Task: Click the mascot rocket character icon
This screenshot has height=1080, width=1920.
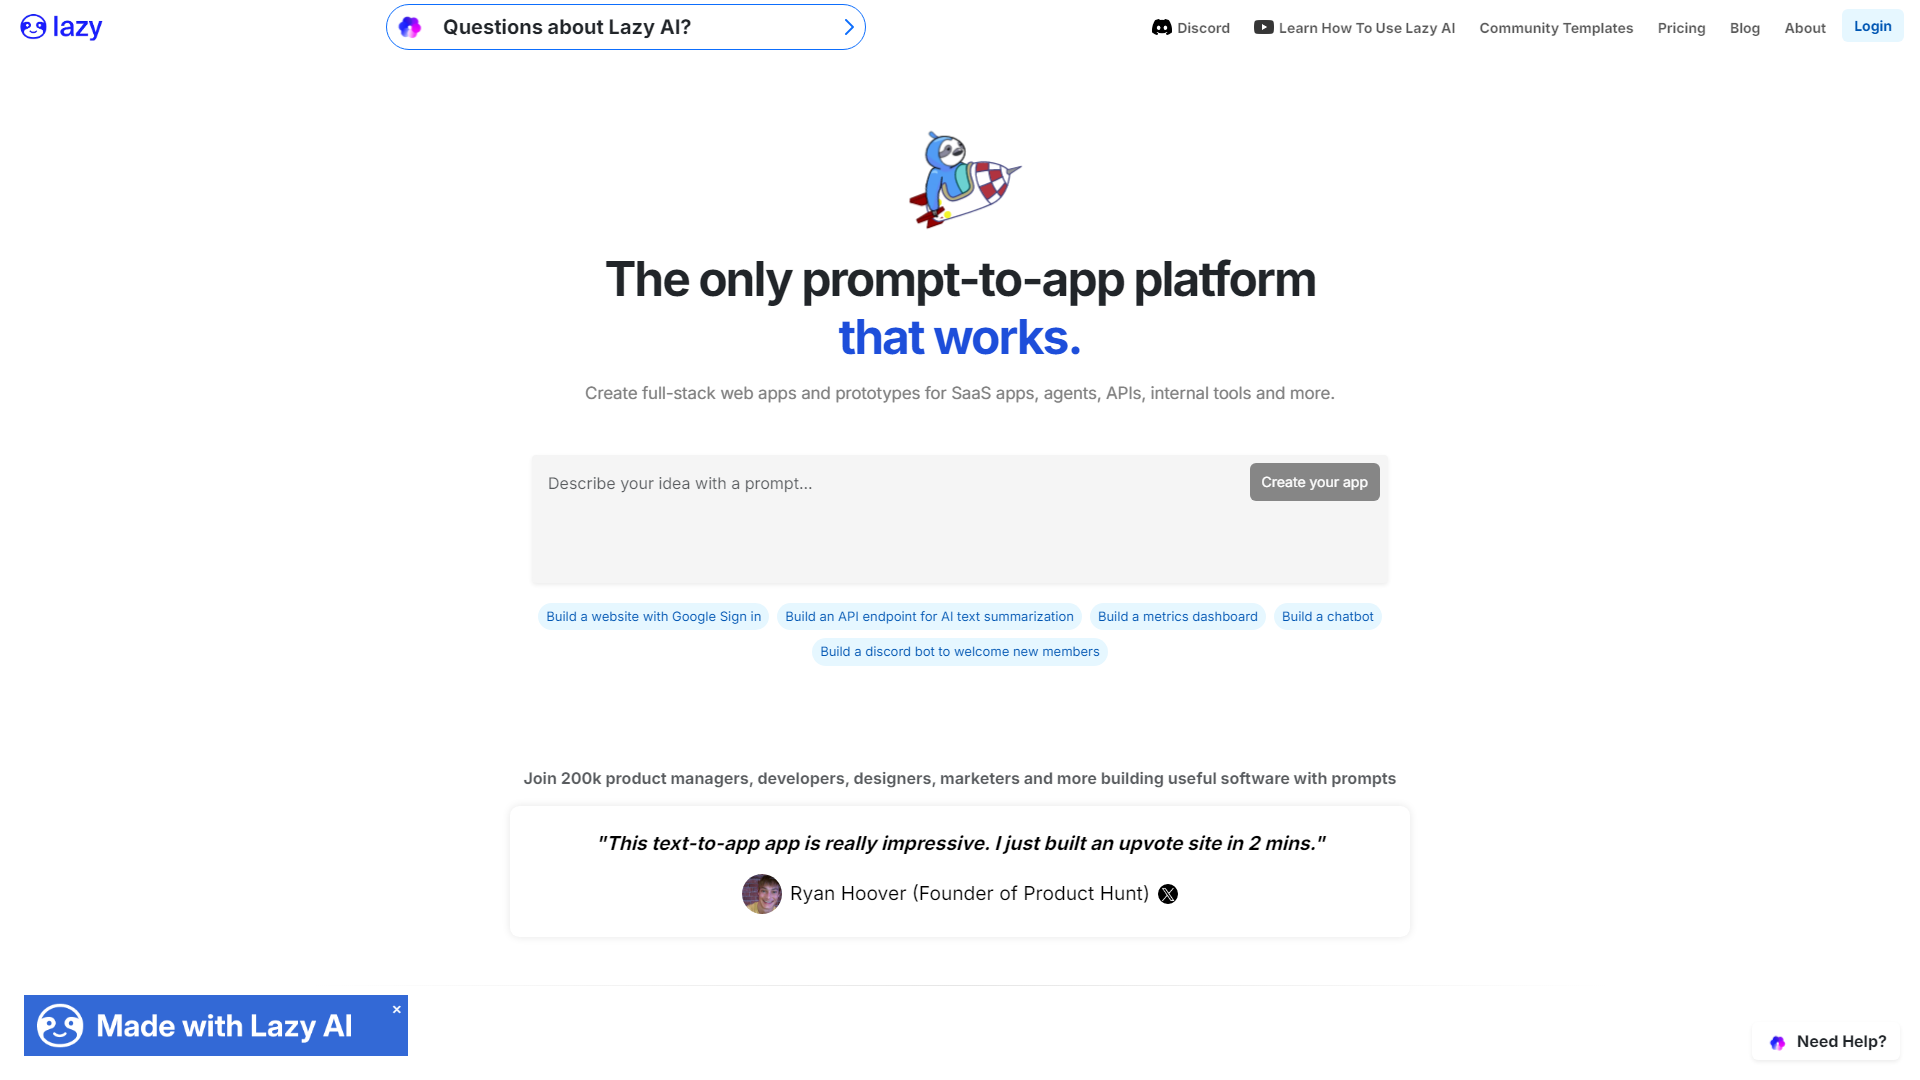Action: coord(959,179)
